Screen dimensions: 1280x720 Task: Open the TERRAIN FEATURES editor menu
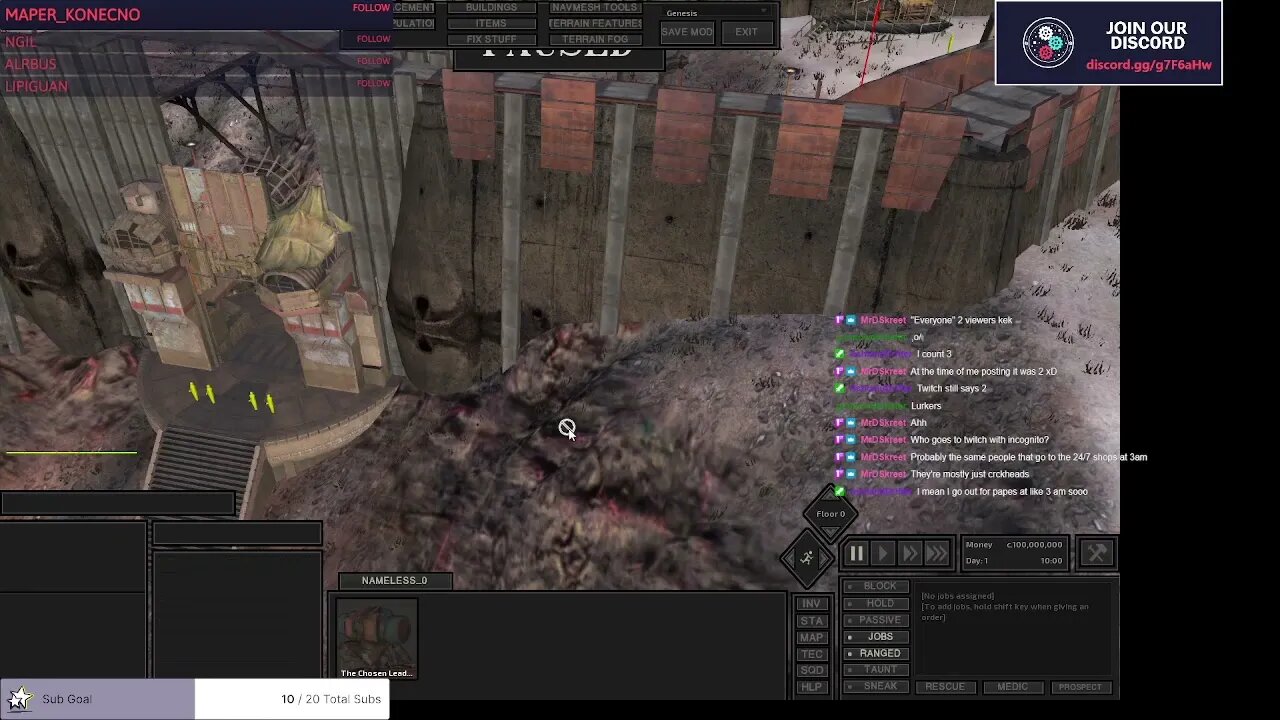pyautogui.click(x=595, y=23)
